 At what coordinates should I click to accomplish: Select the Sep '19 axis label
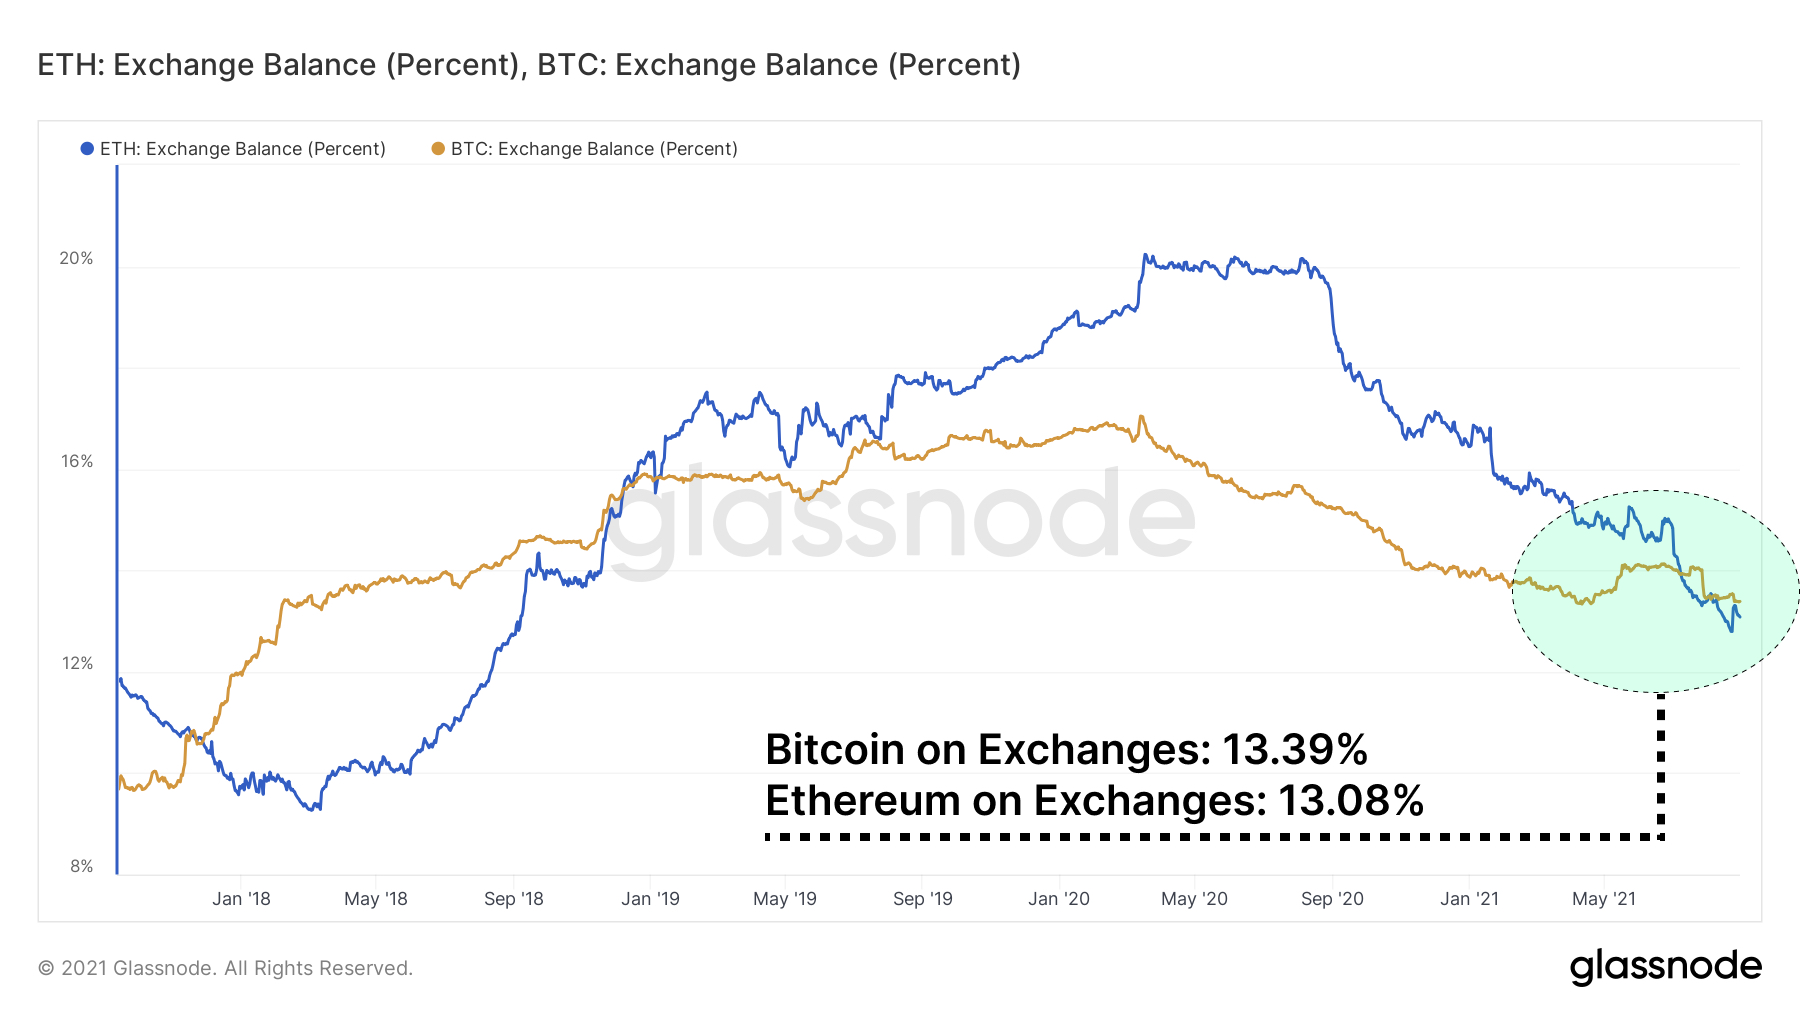pyautogui.click(x=923, y=898)
